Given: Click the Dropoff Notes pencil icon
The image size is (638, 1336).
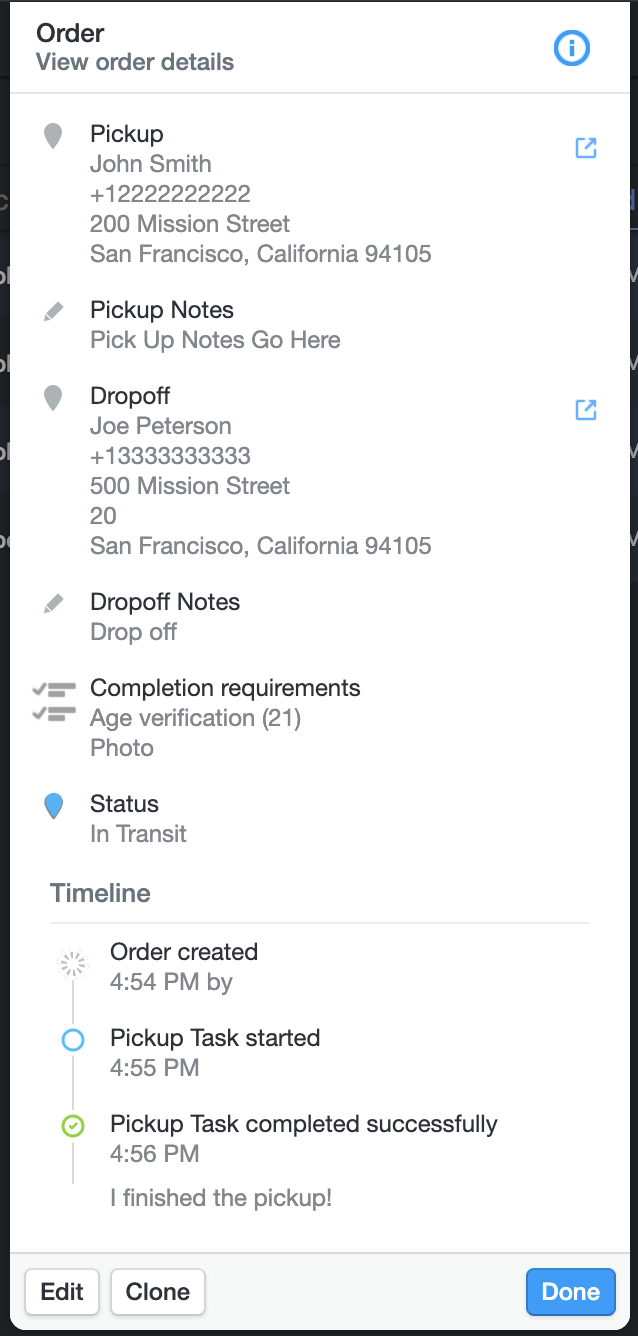Looking at the screenshot, I should 54,604.
